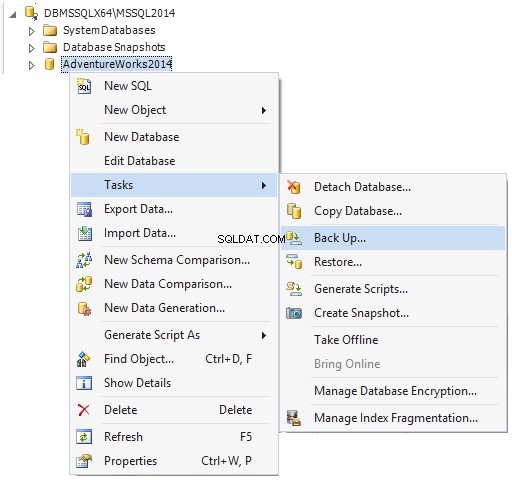Choose Detach Database... in Tasks submenu

(x=393, y=187)
